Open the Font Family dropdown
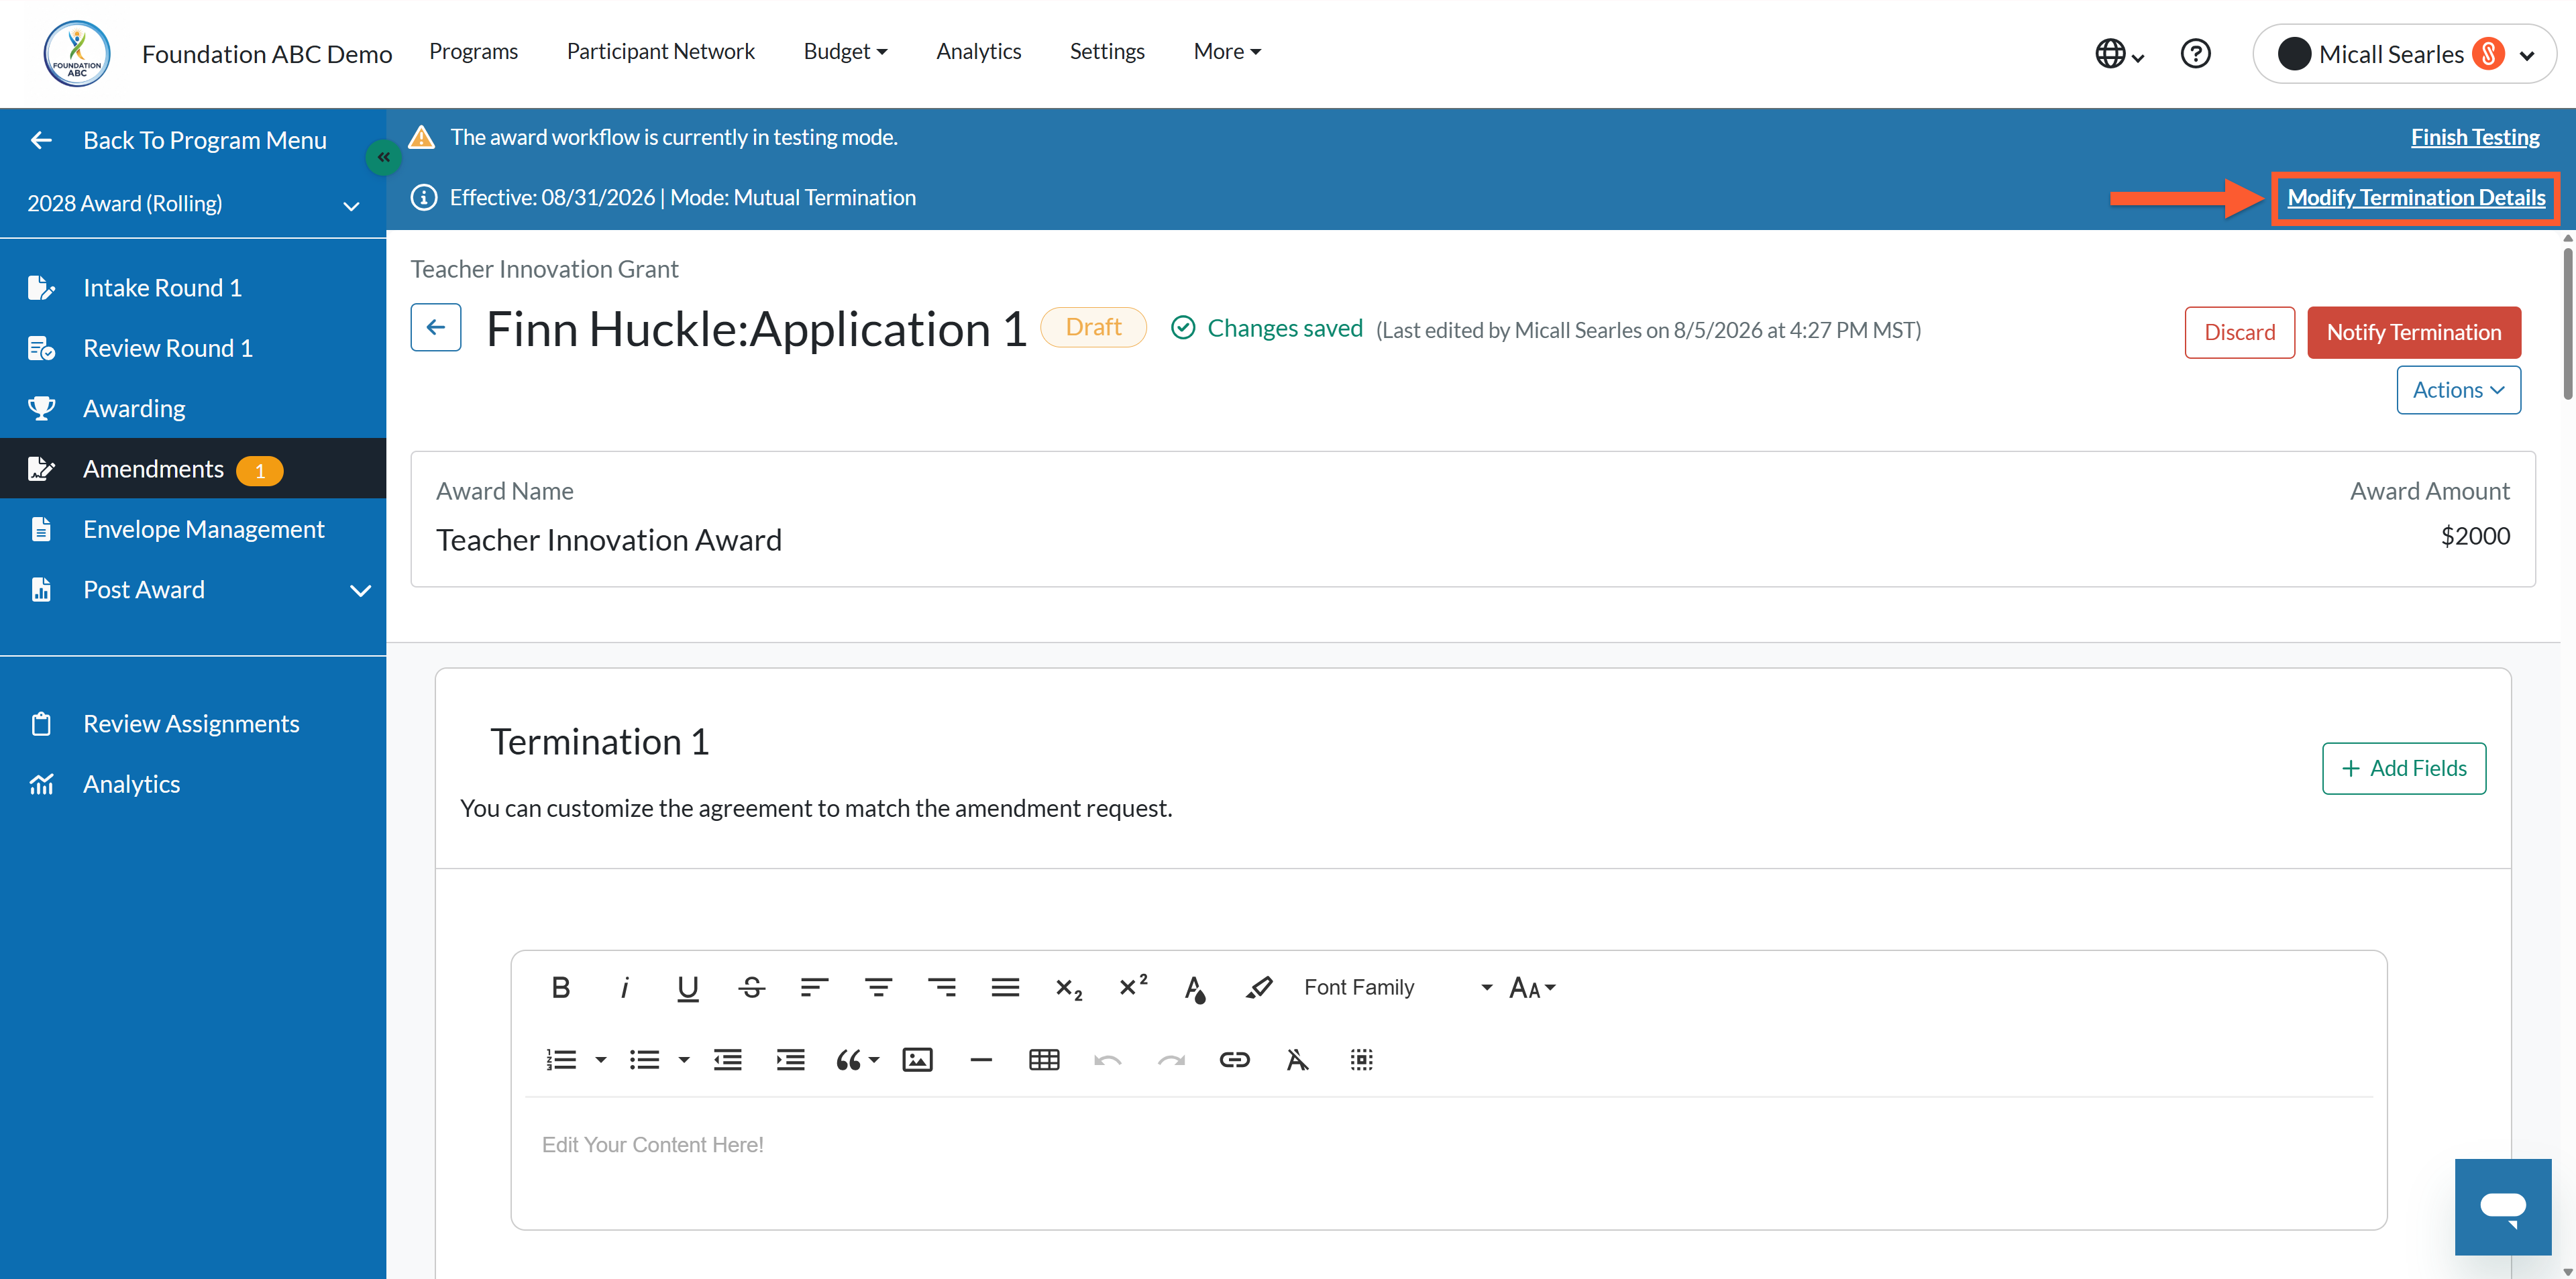 (x=1398, y=988)
